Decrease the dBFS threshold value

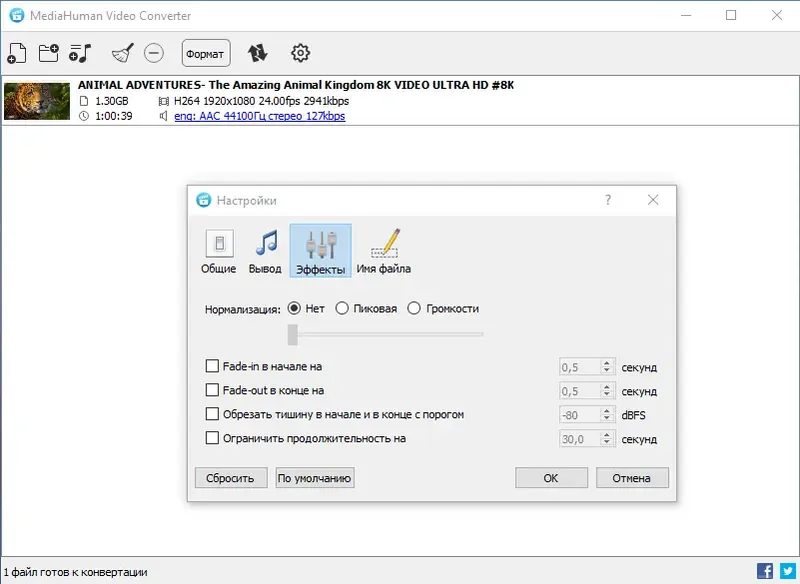click(x=607, y=418)
